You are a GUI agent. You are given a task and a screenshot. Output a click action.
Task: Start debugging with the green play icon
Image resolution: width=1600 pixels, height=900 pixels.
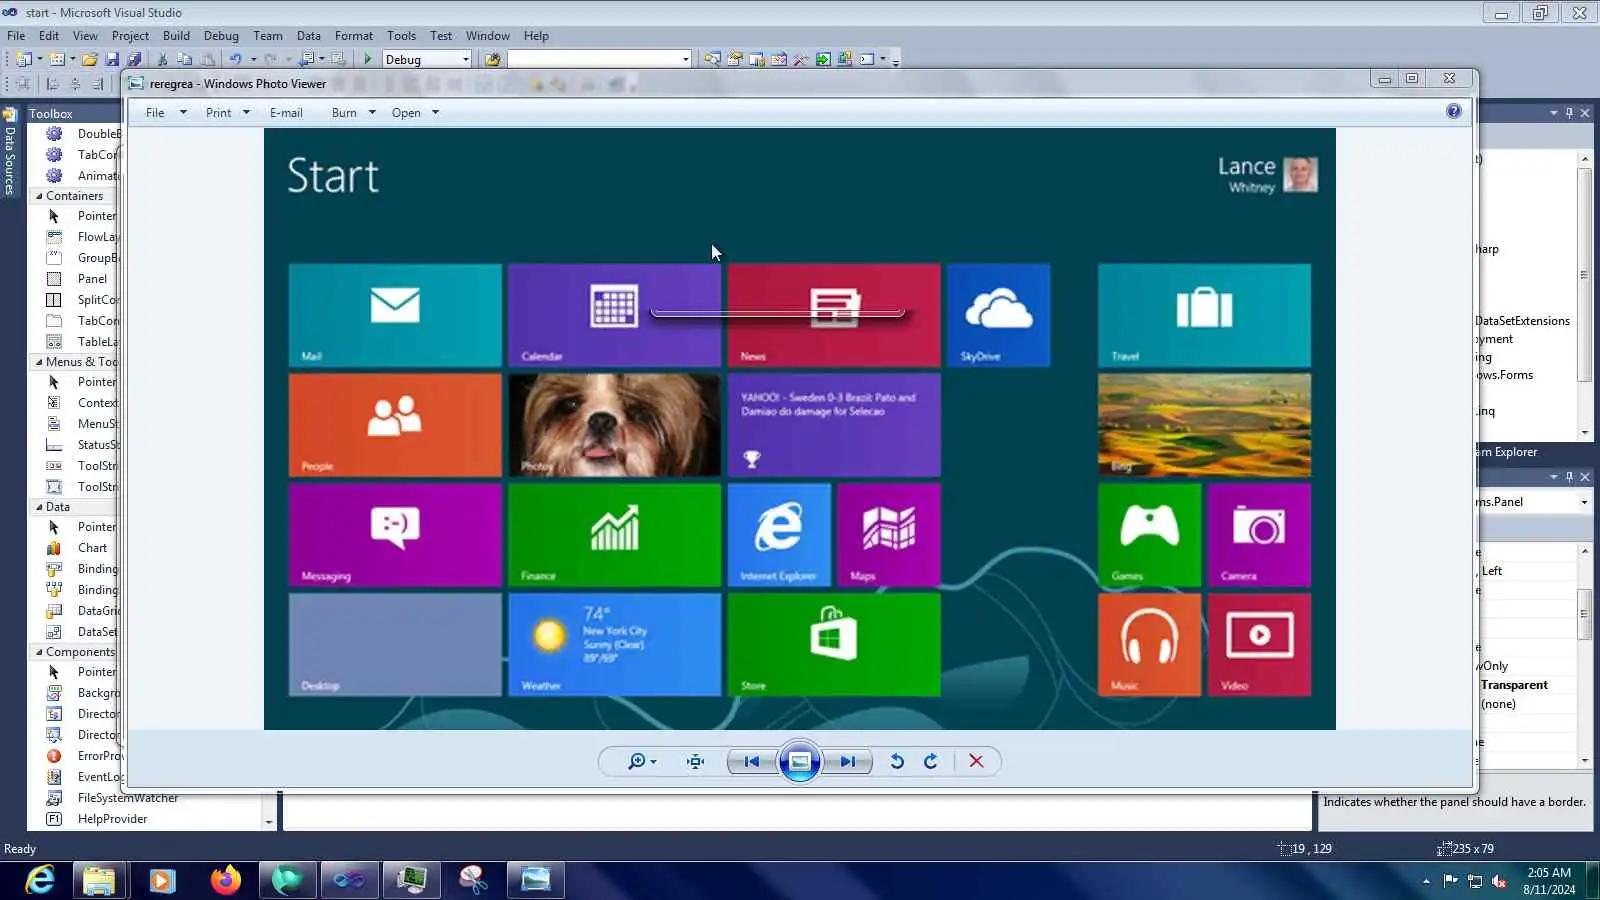[368, 59]
